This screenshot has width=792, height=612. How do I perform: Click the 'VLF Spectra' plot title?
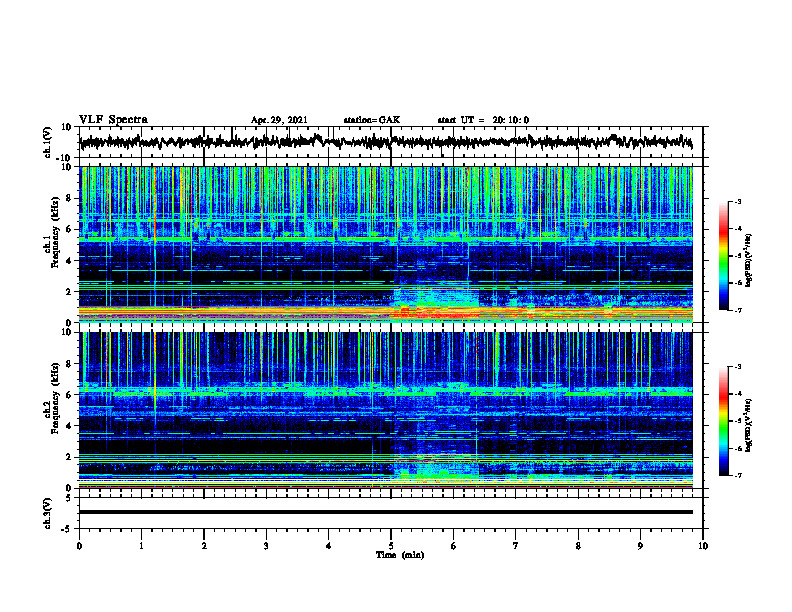click(113, 120)
